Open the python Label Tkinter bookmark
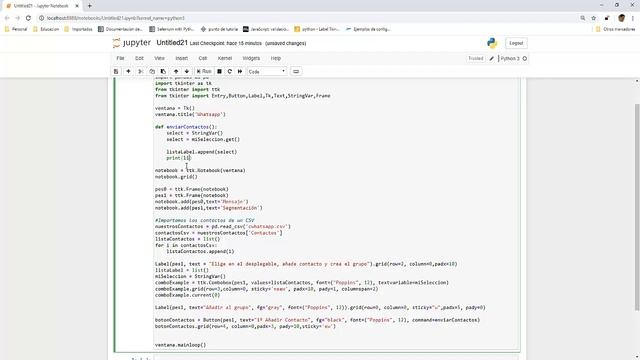This screenshot has width=640, height=360. [317, 29]
